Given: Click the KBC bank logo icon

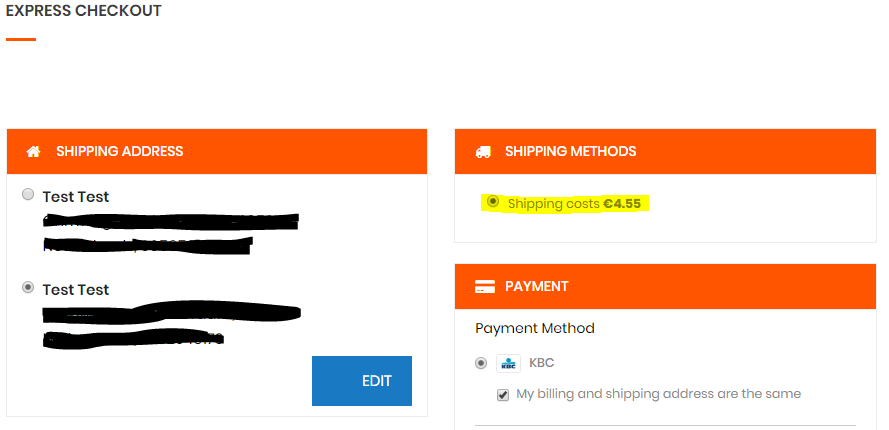Looking at the screenshot, I should pos(509,363).
